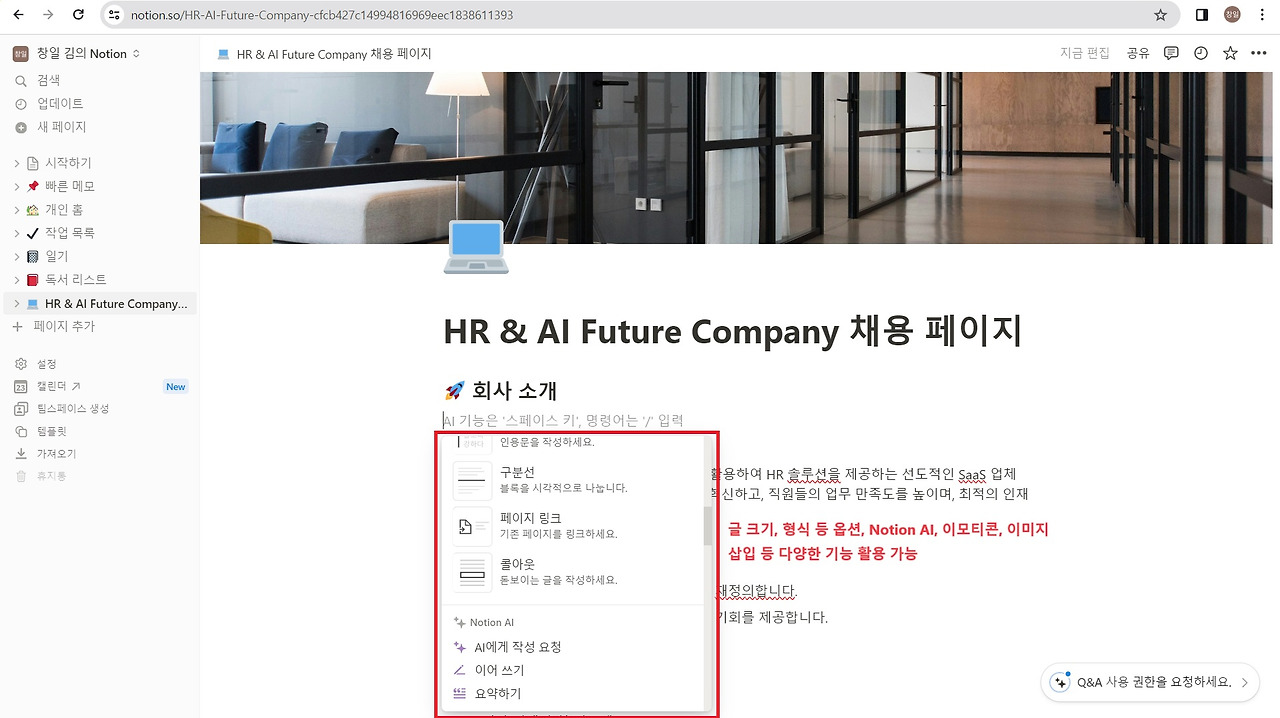
Task: Expand the 시작하기 page tree
Action: click(x=17, y=163)
